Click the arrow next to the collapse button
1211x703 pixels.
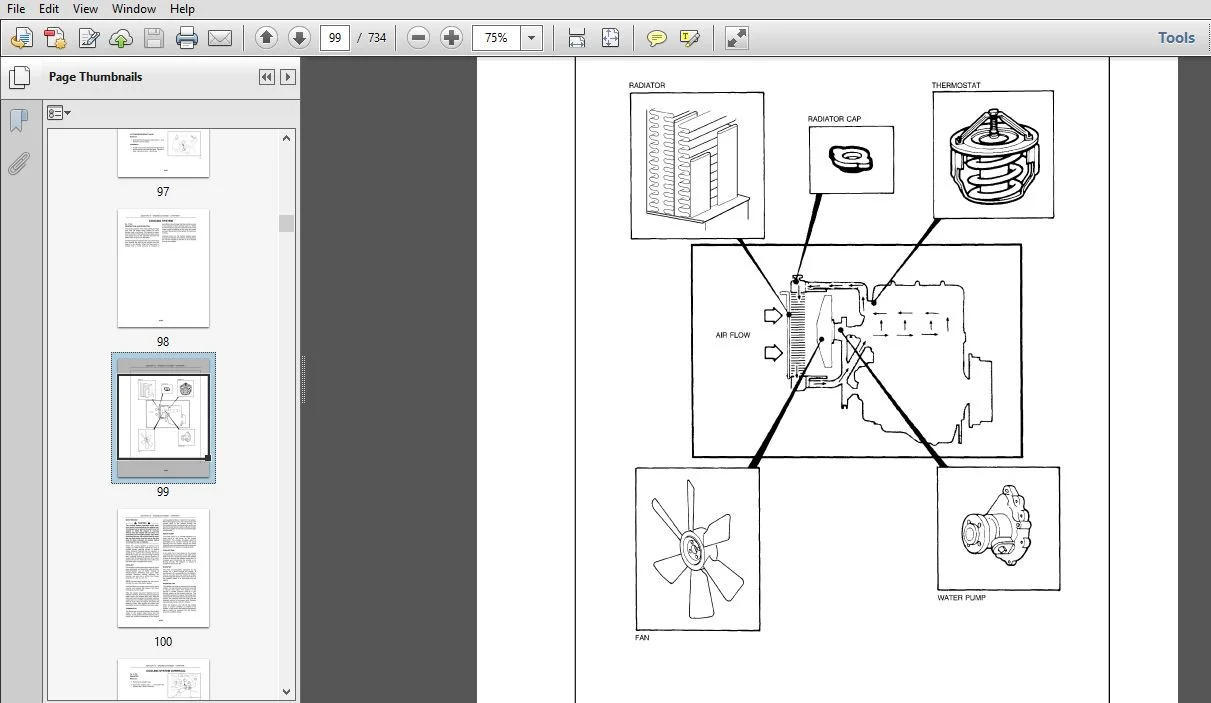coord(288,77)
